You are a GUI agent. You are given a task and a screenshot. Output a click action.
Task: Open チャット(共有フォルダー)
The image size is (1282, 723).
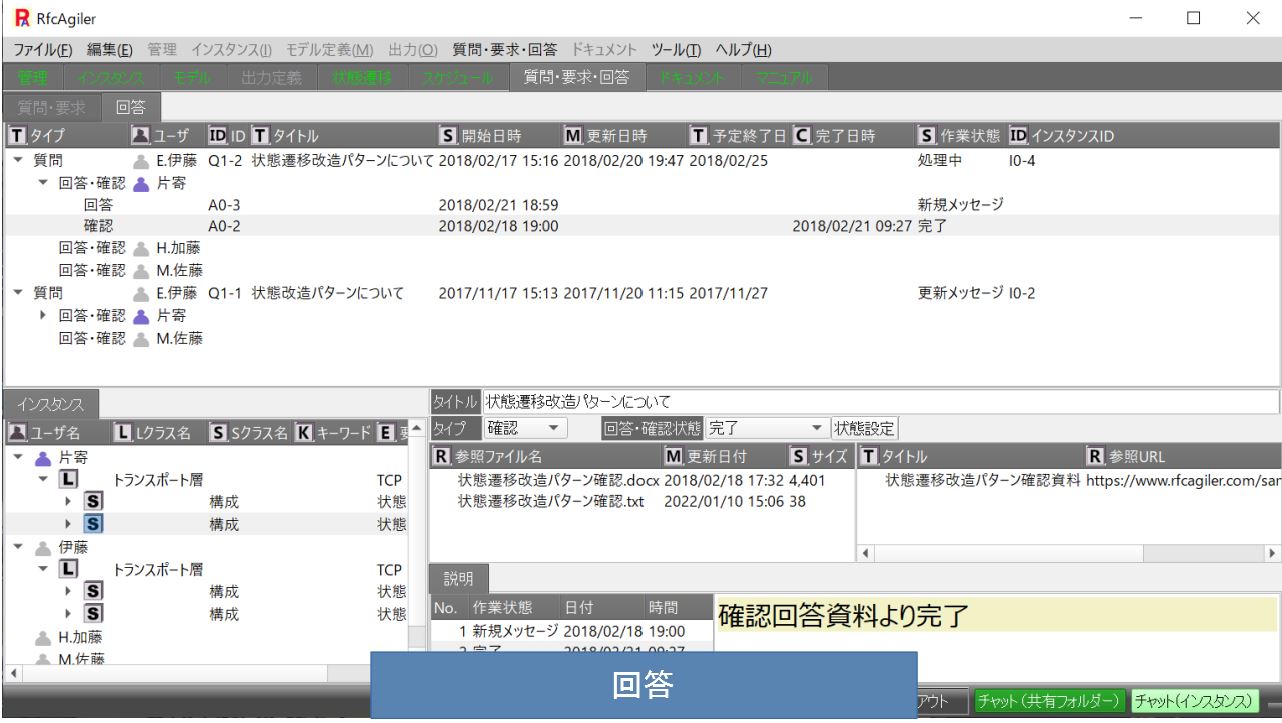pyautogui.click(x=1049, y=701)
